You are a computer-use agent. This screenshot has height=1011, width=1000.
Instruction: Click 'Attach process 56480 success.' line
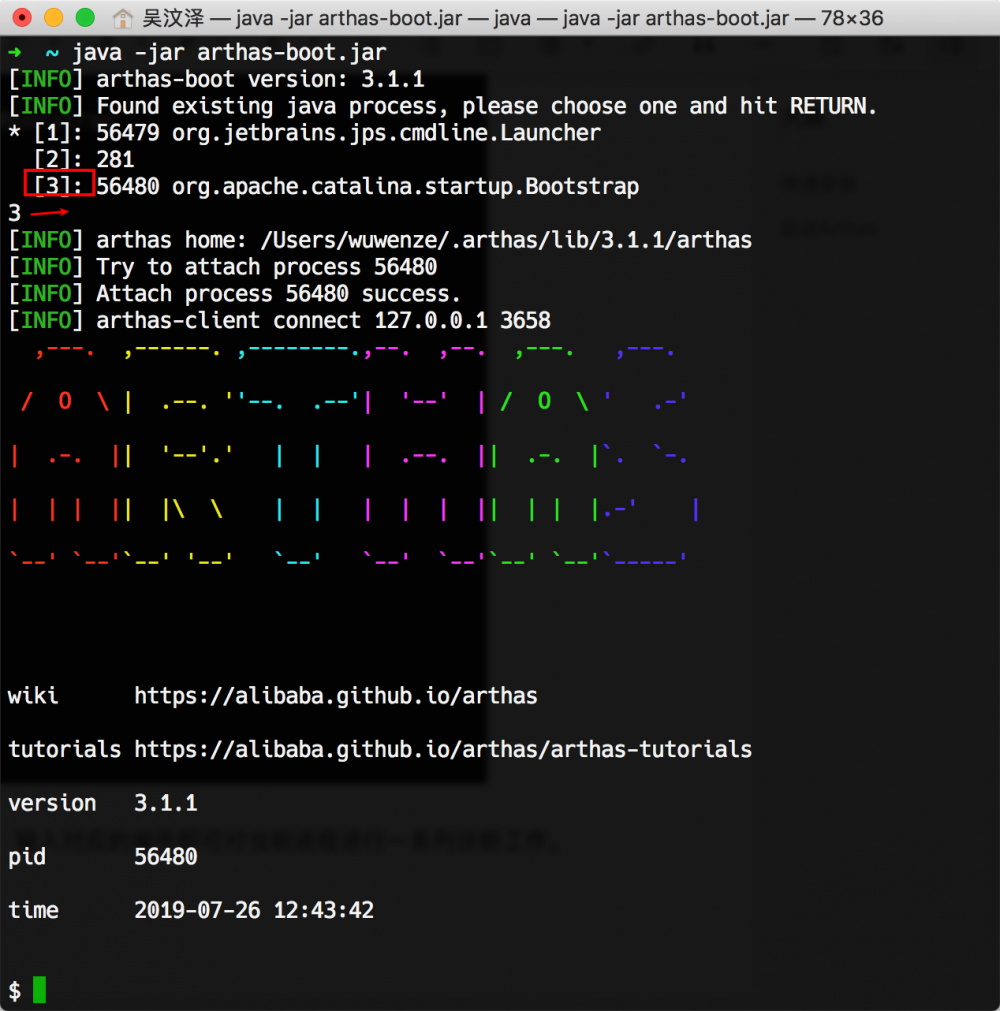click(x=235, y=294)
